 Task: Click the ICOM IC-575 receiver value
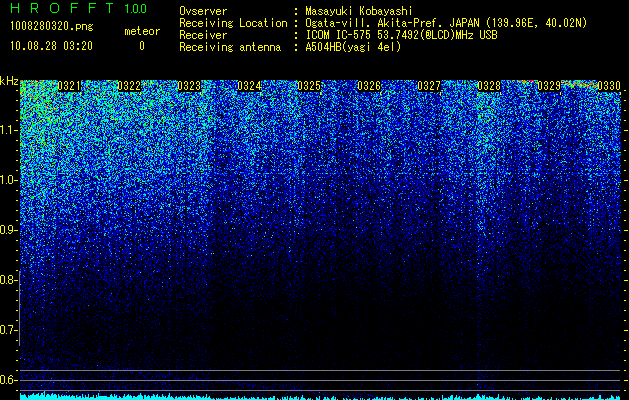click(401, 35)
